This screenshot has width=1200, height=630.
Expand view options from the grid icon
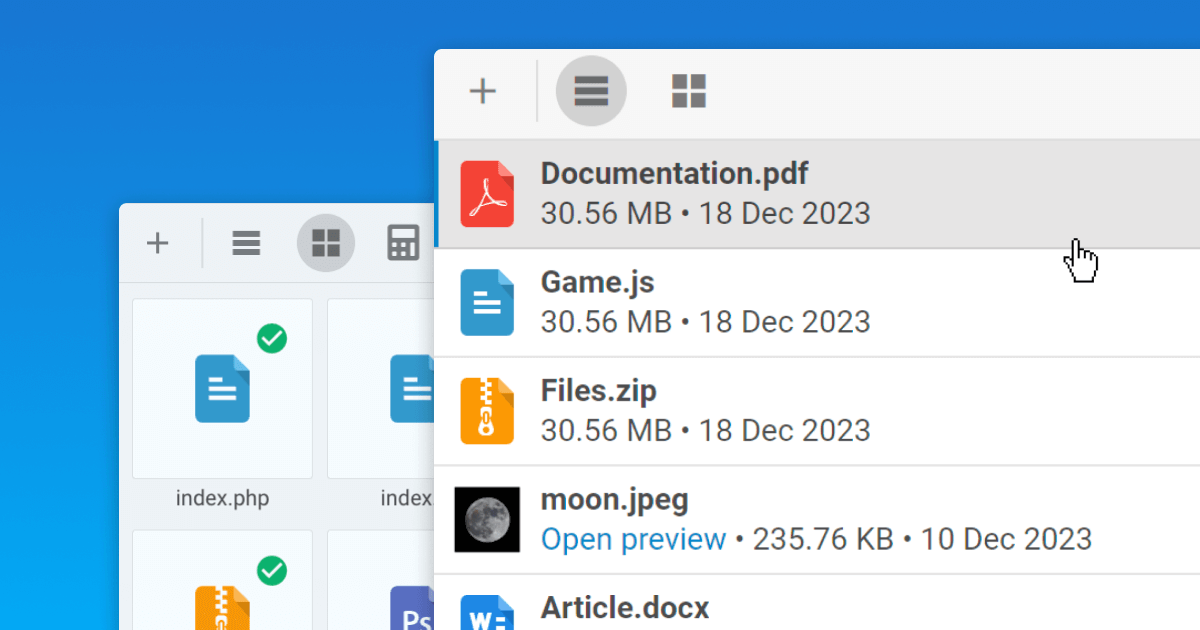coord(326,243)
